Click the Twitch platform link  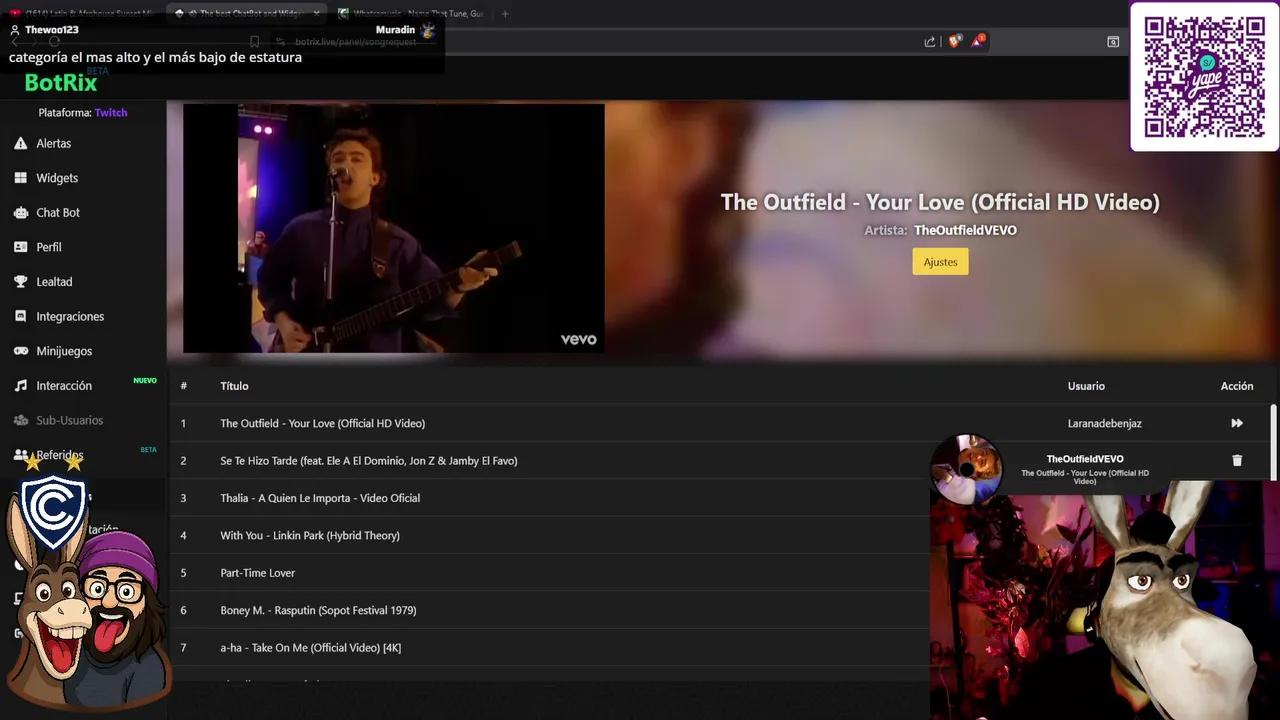[x=111, y=113]
